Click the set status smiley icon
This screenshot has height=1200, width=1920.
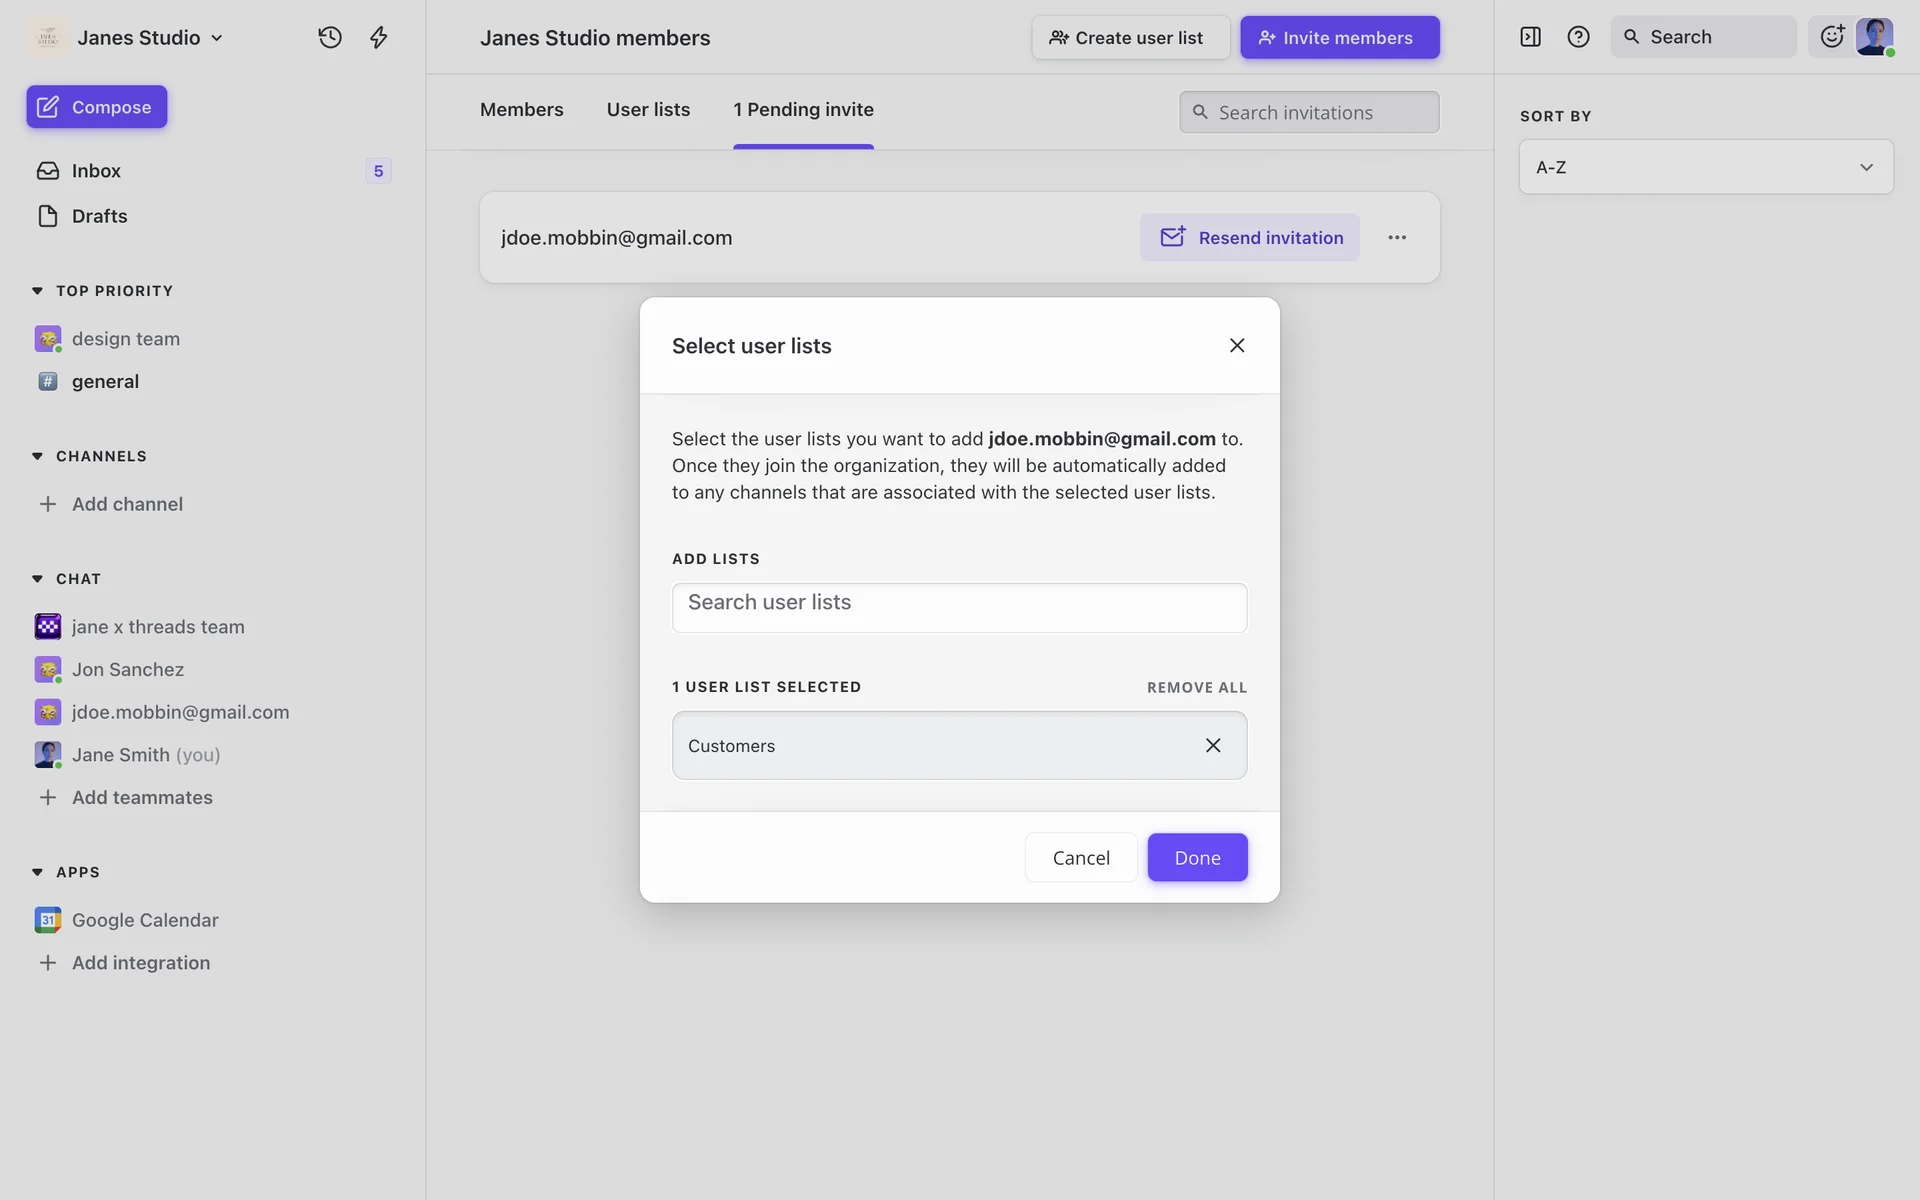tap(1831, 37)
